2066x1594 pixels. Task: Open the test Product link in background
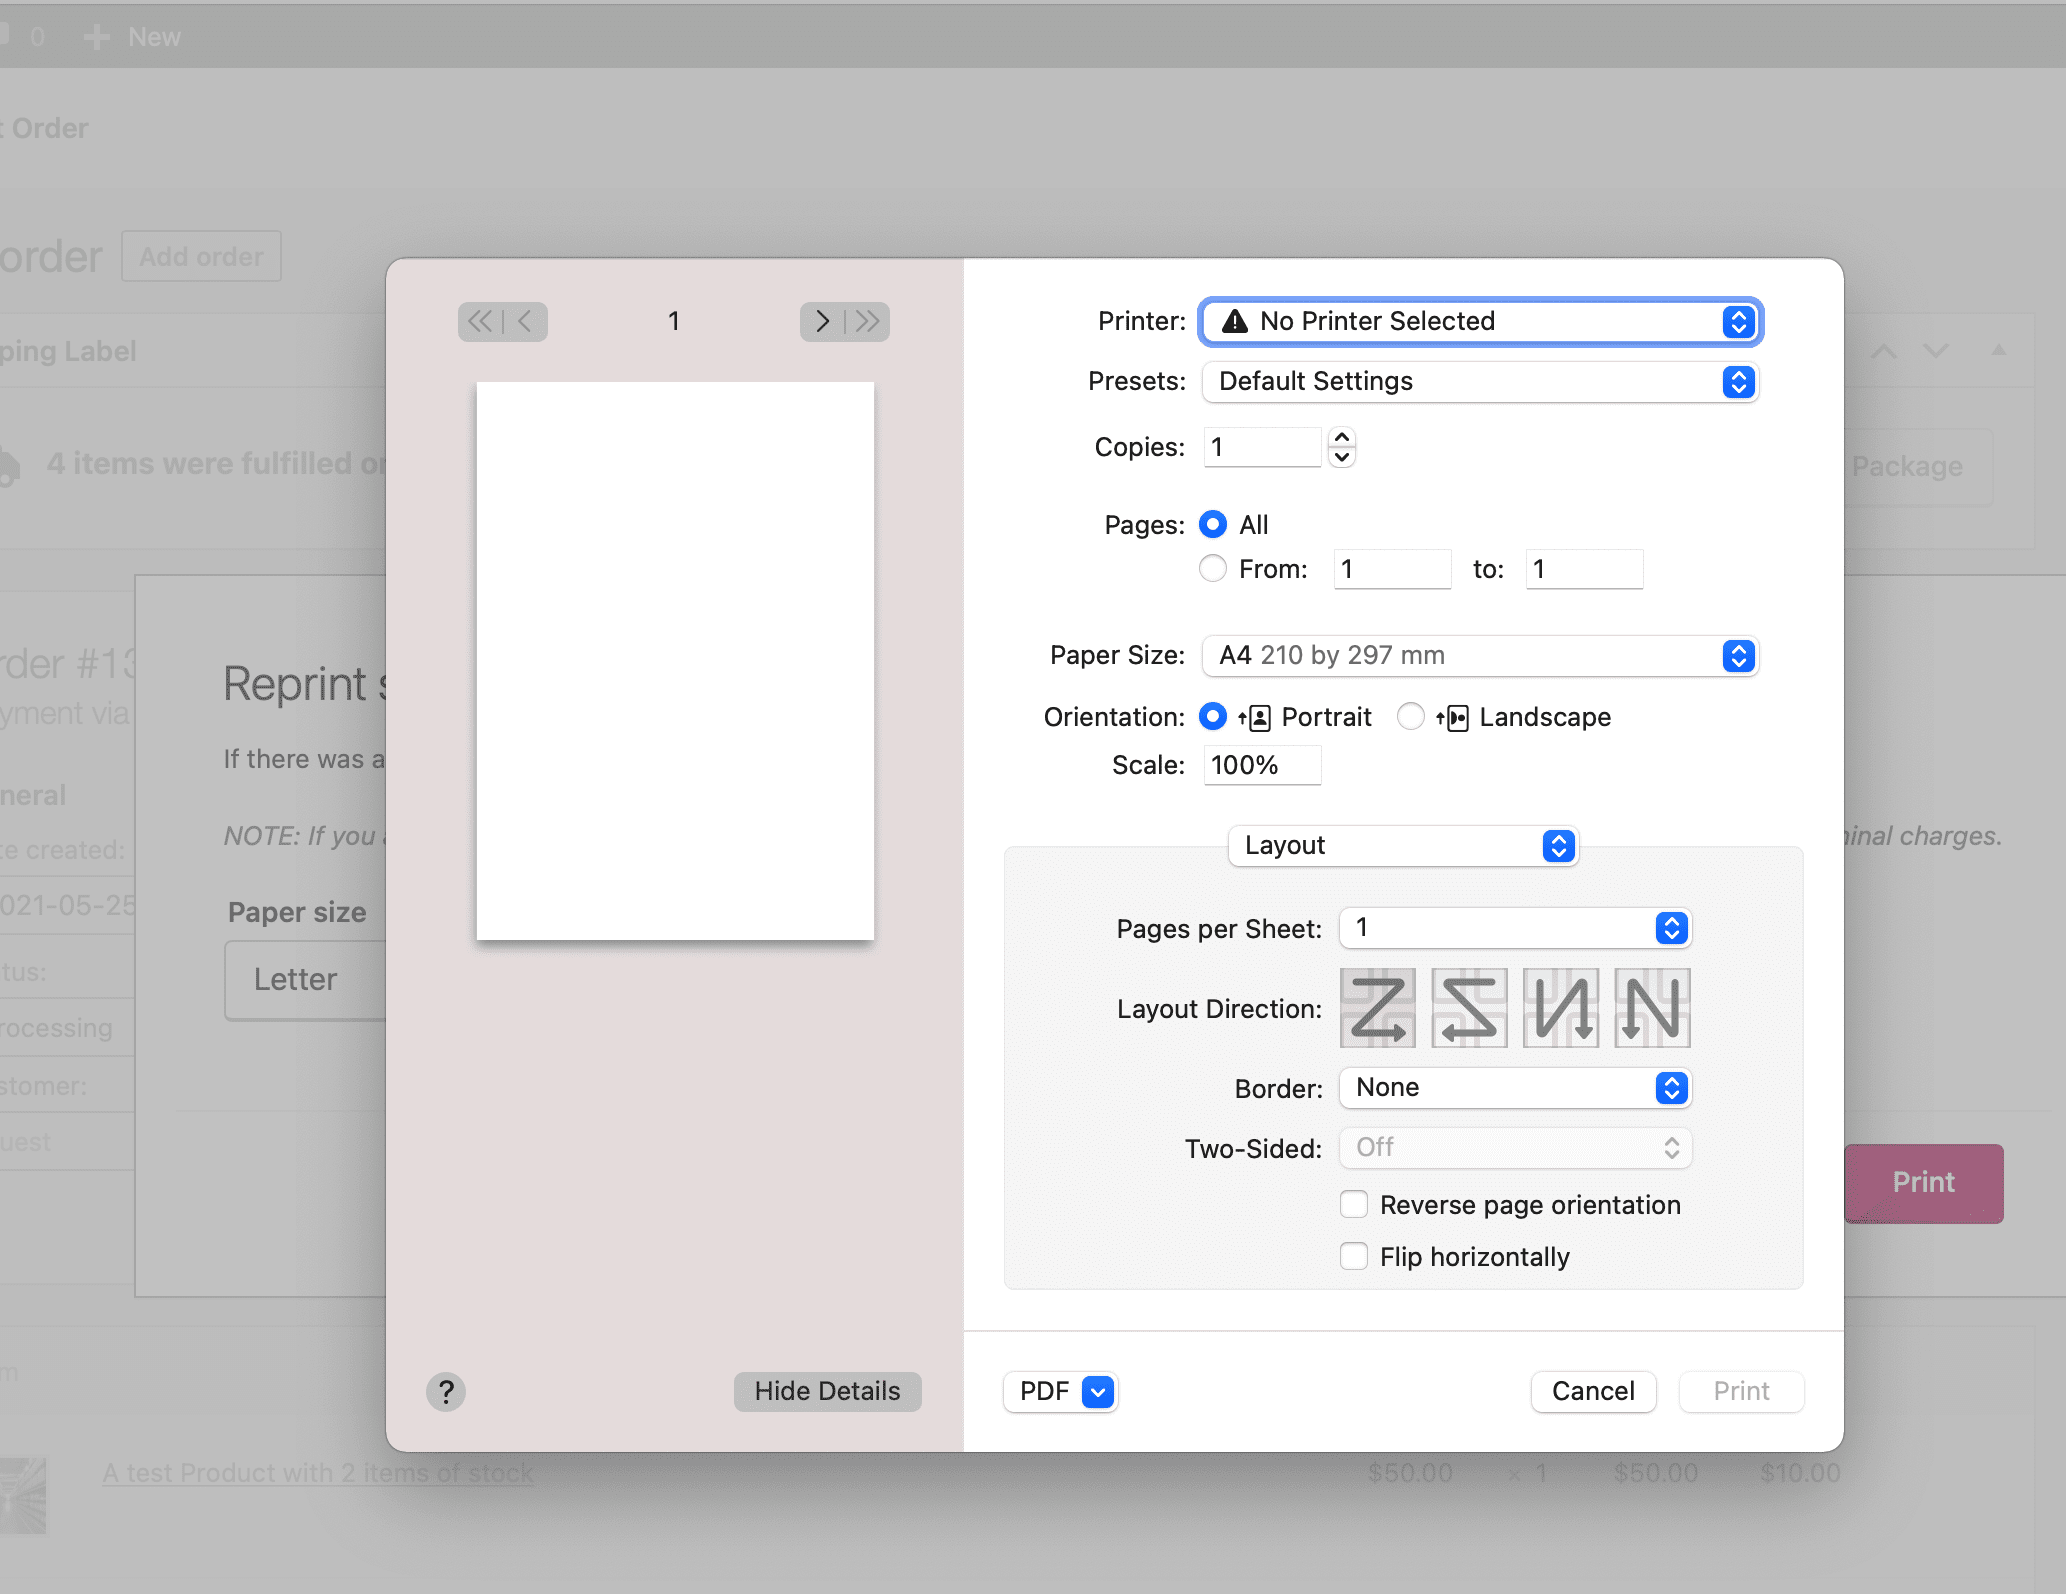tap(318, 1473)
